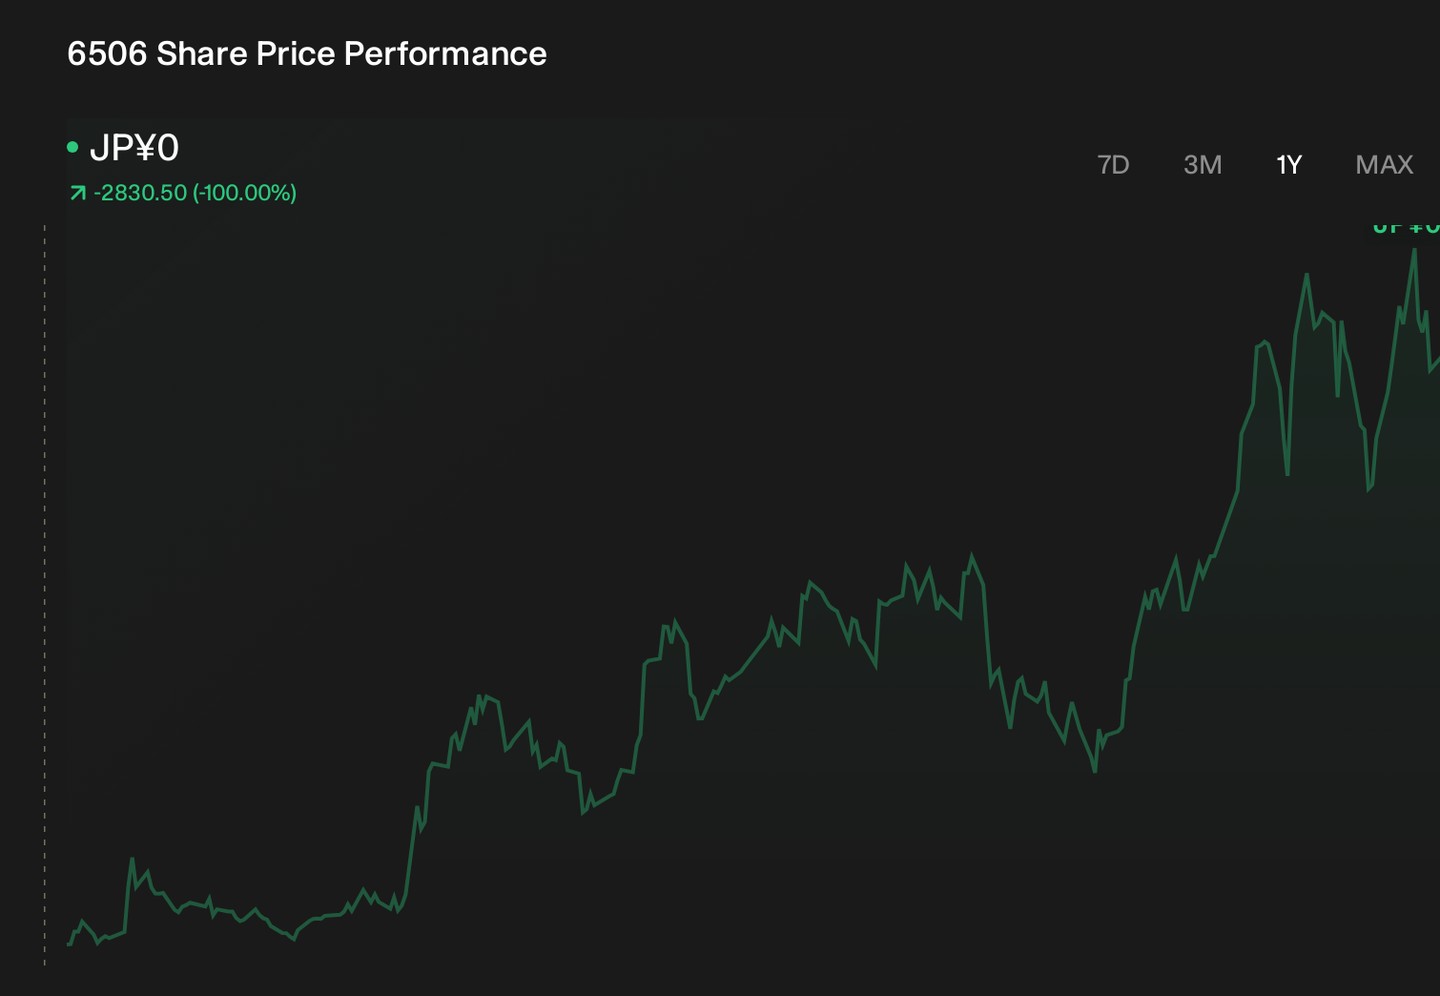The width and height of the screenshot is (1440, 996).
Task: Click the green status dot beside JP¥0
Action: [x=72, y=148]
